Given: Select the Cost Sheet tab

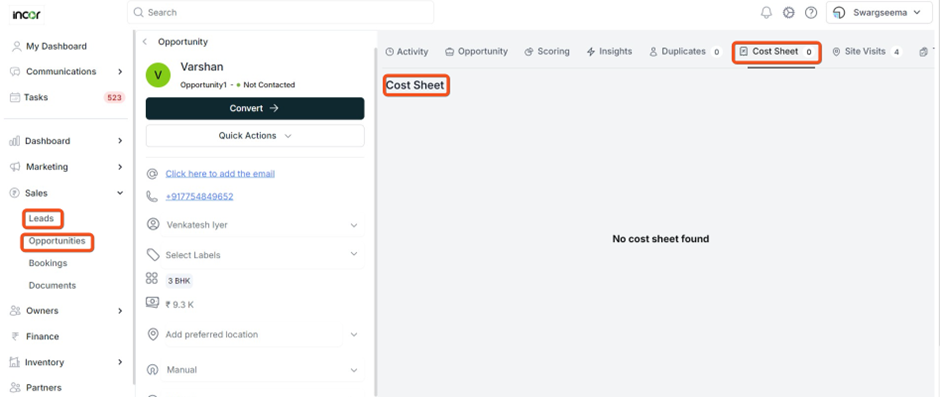Looking at the screenshot, I should [x=776, y=52].
